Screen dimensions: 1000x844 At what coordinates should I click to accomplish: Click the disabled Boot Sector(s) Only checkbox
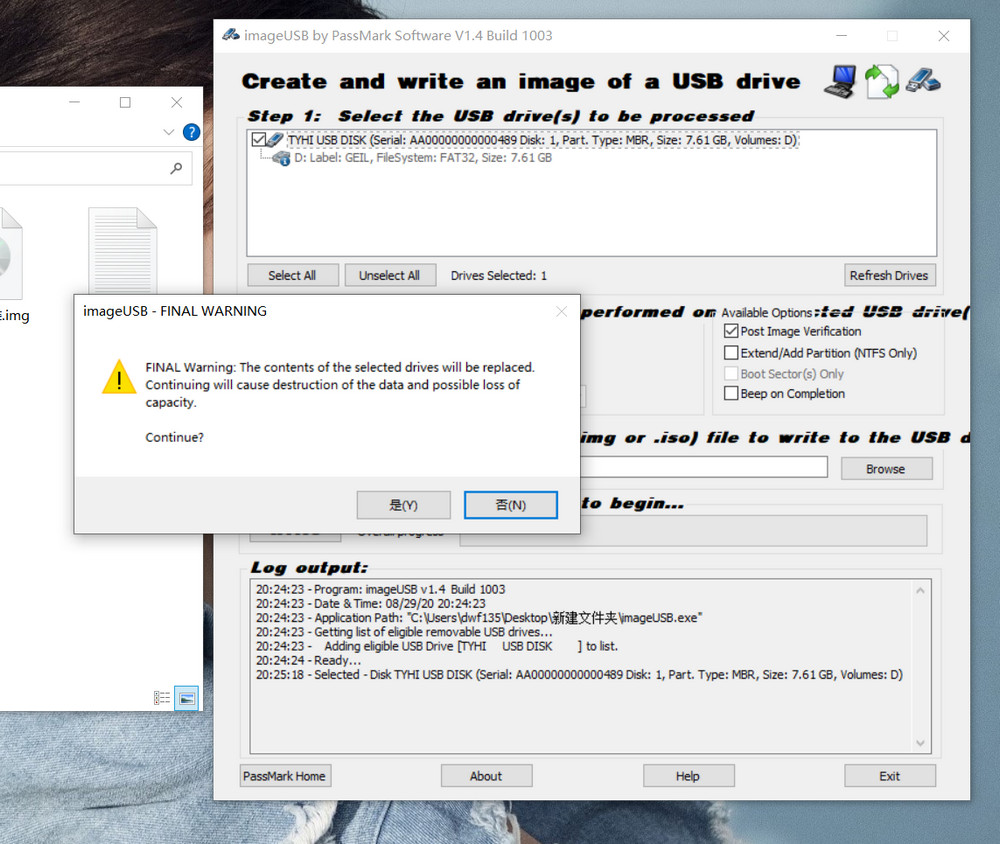click(x=731, y=373)
